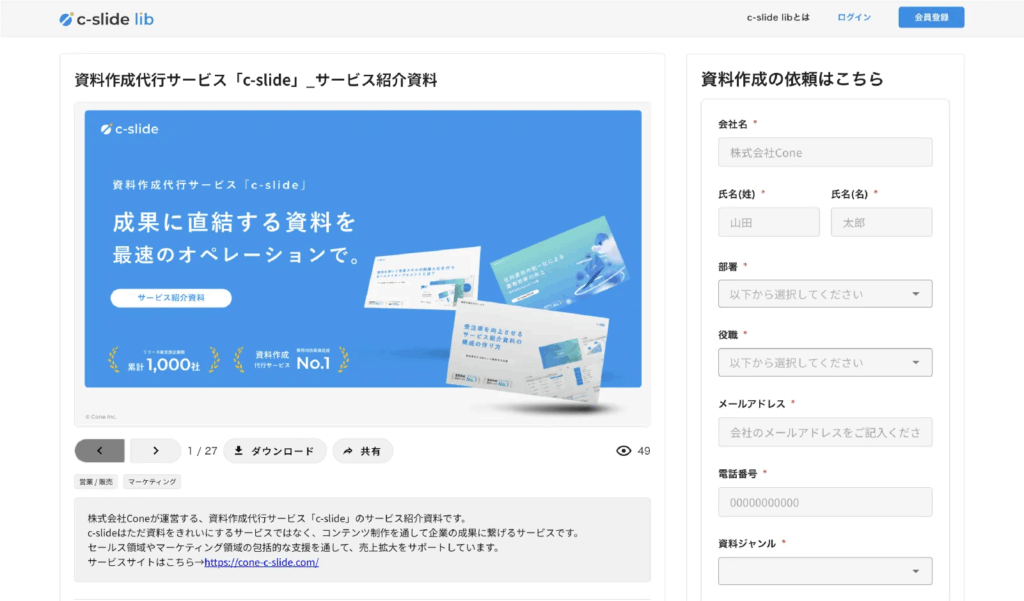The width and height of the screenshot is (1024, 601).
Task: Click the ダウンロード download button
Action: (x=274, y=451)
